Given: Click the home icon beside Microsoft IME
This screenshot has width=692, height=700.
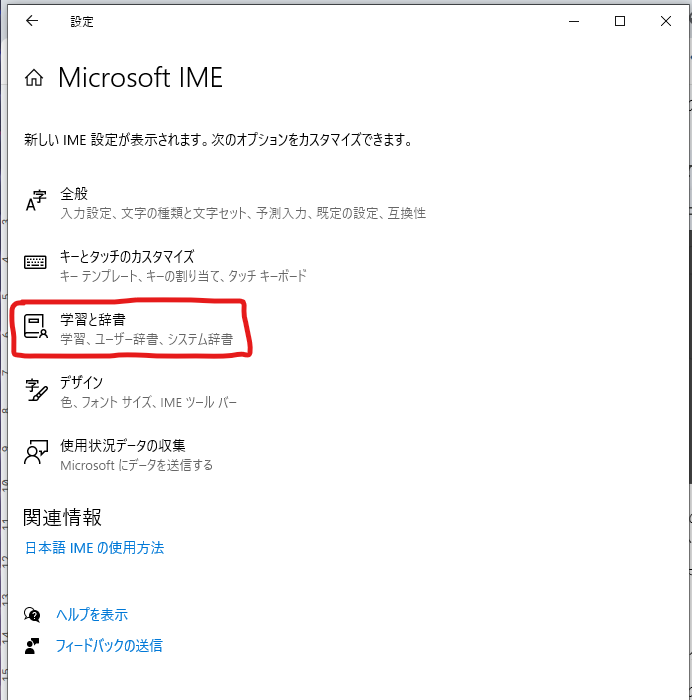Looking at the screenshot, I should pos(35,79).
